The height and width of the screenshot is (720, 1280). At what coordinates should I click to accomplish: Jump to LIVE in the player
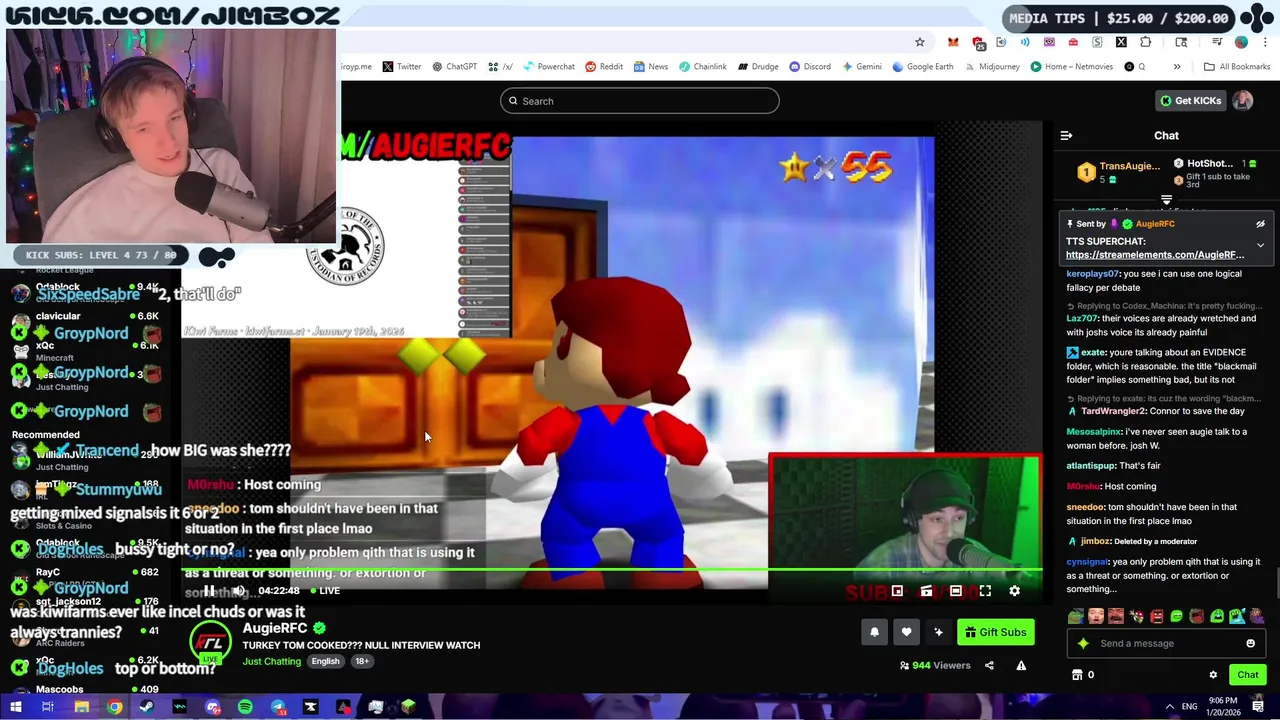[x=323, y=591]
